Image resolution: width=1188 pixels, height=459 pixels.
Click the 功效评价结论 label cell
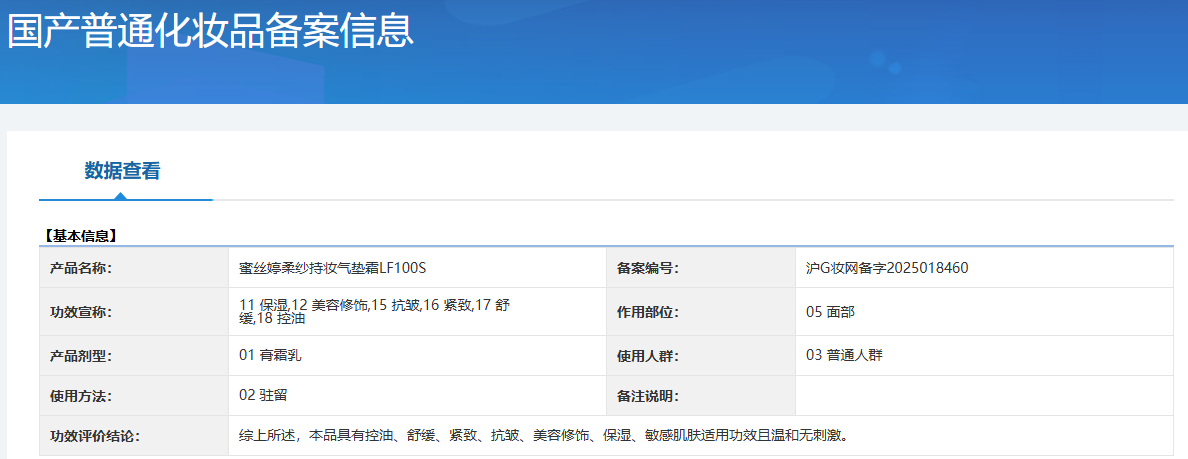point(134,436)
